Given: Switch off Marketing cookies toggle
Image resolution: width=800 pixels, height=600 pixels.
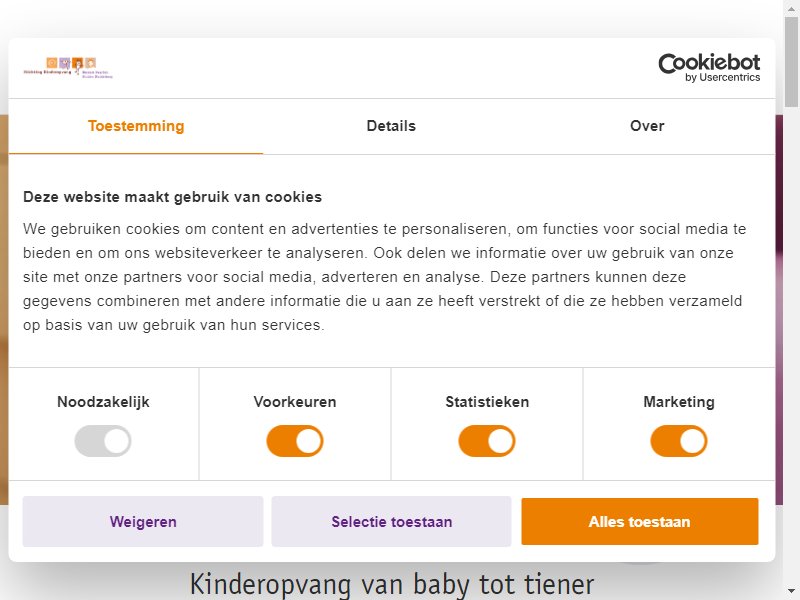Looking at the screenshot, I should [x=679, y=441].
